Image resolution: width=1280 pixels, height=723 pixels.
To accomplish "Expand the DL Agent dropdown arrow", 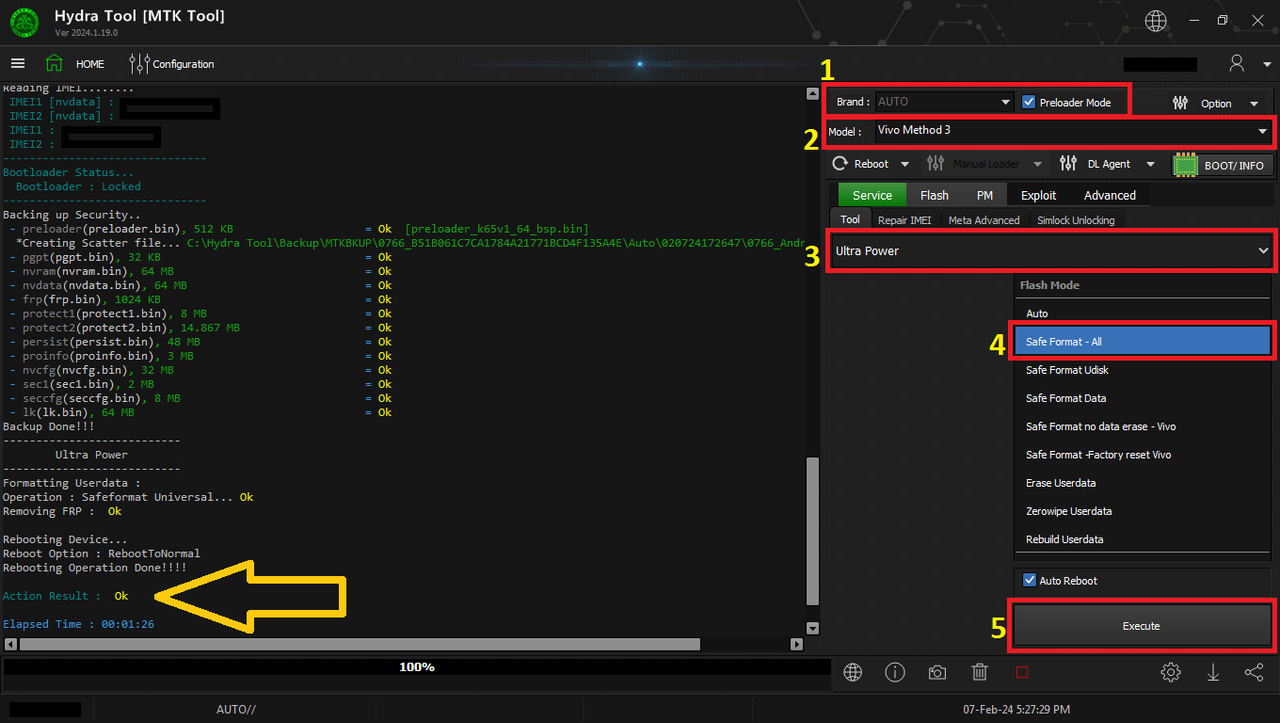I will [1151, 165].
